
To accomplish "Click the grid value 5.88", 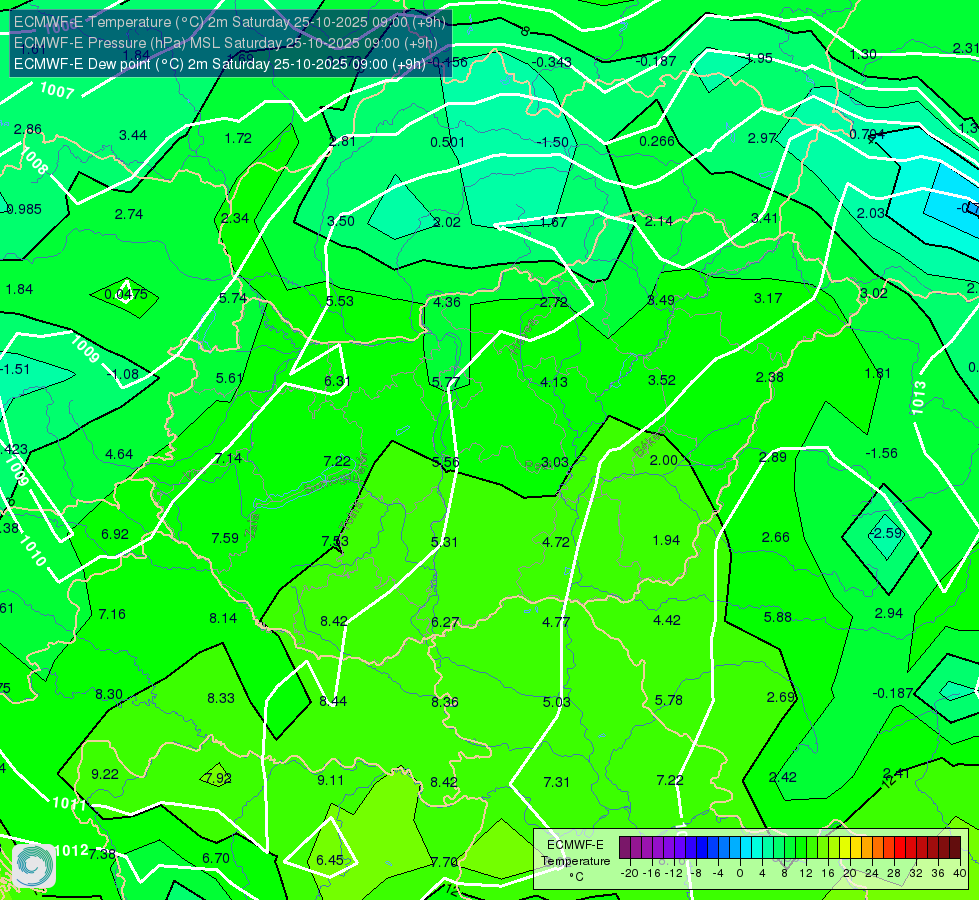I will click(x=778, y=617).
